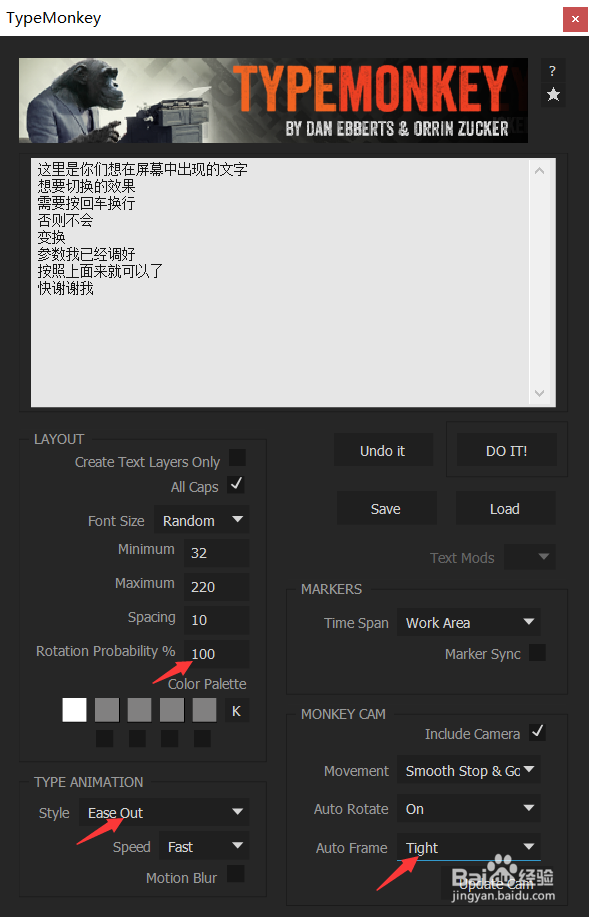Click the K kuler button
The width and height of the screenshot is (589, 917).
click(236, 711)
